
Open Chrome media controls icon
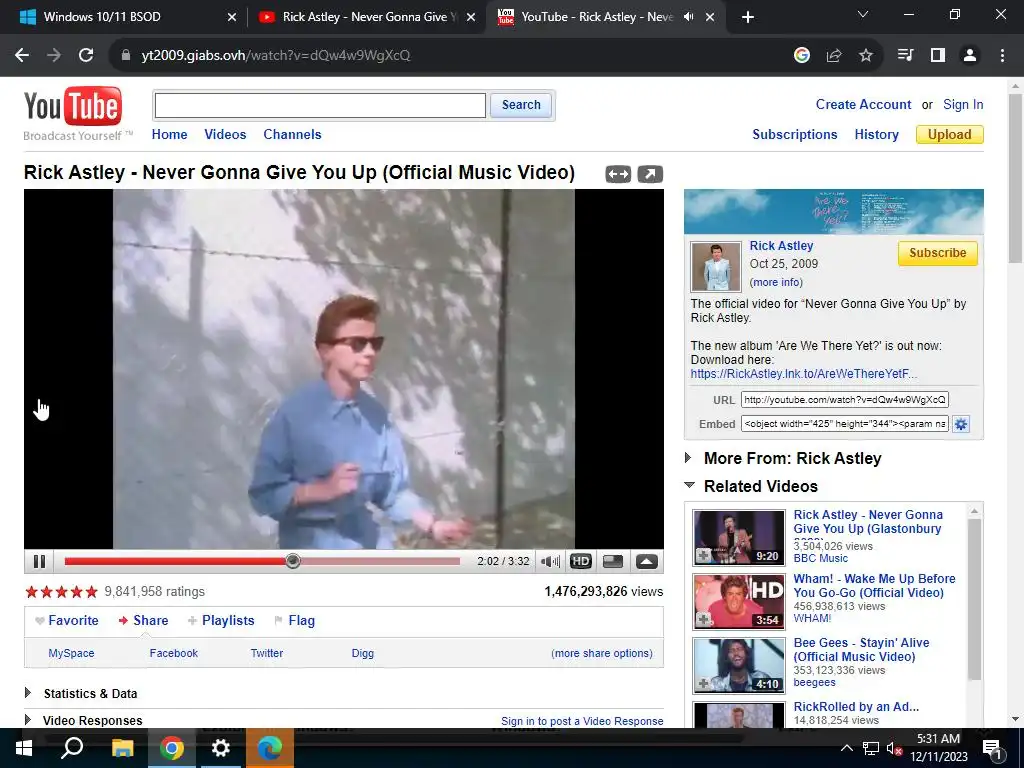click(905, 55)
